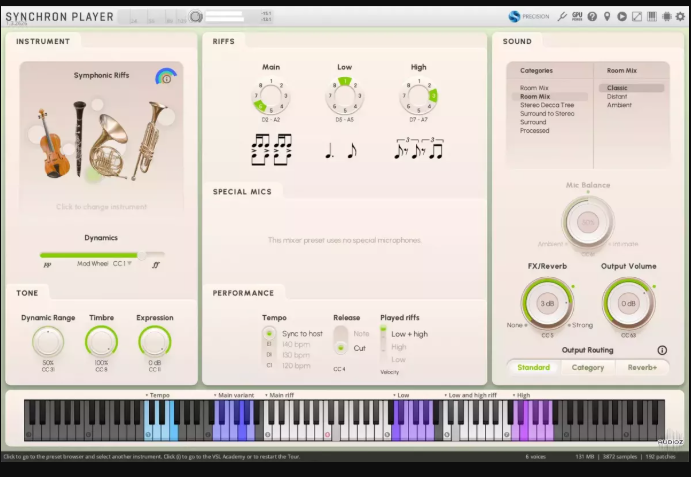691x477 pixels.
Task: Click the location pin icon
Action: pyautogui.click(x=607, y=17)
